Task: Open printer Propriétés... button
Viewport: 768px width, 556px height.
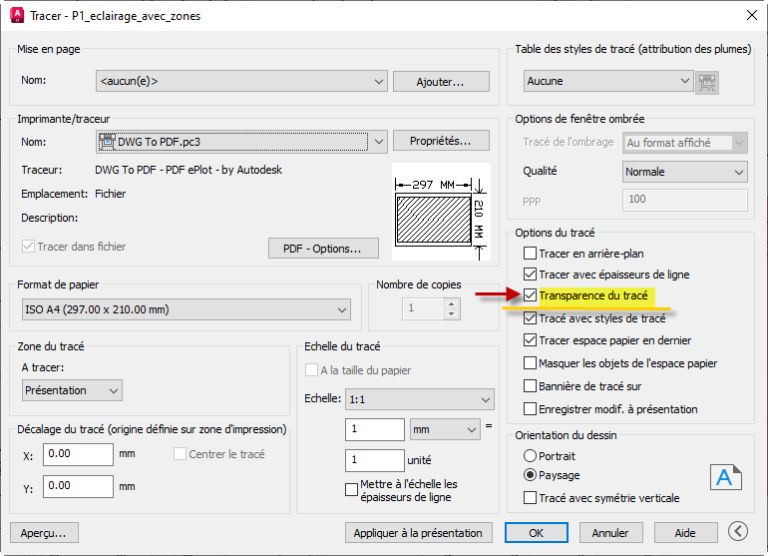Action: (441, 141)
